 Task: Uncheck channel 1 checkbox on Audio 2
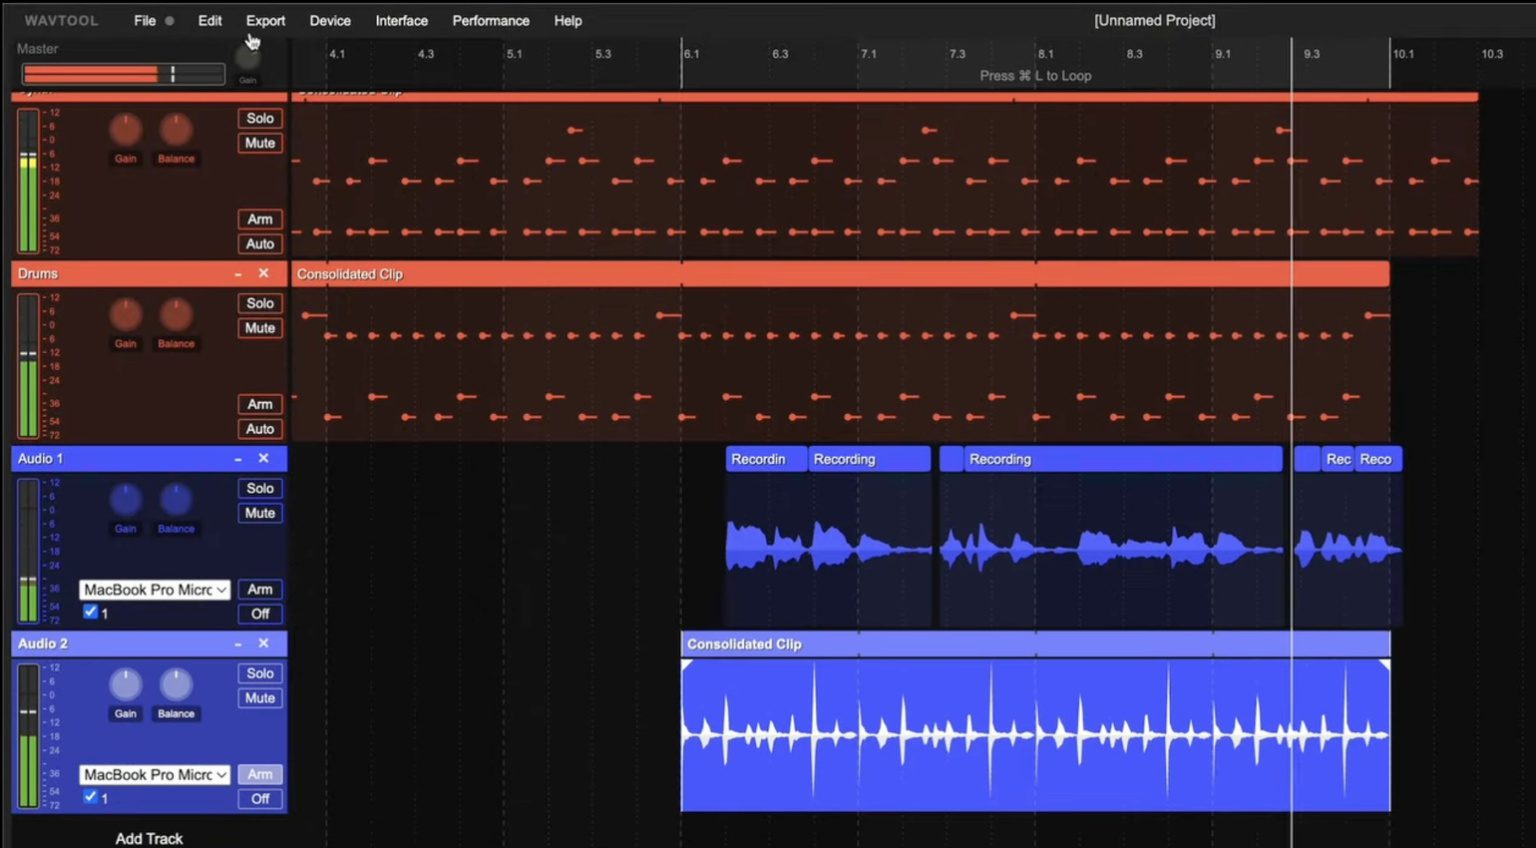click(x=91, y=797)
